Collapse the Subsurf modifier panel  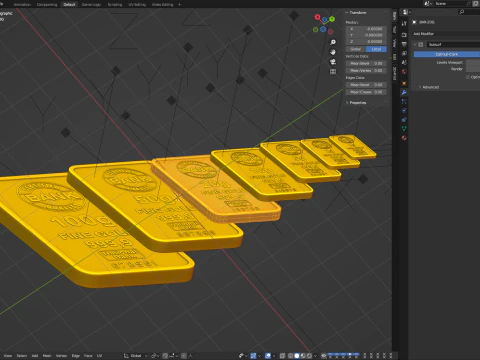coord(415,44)
